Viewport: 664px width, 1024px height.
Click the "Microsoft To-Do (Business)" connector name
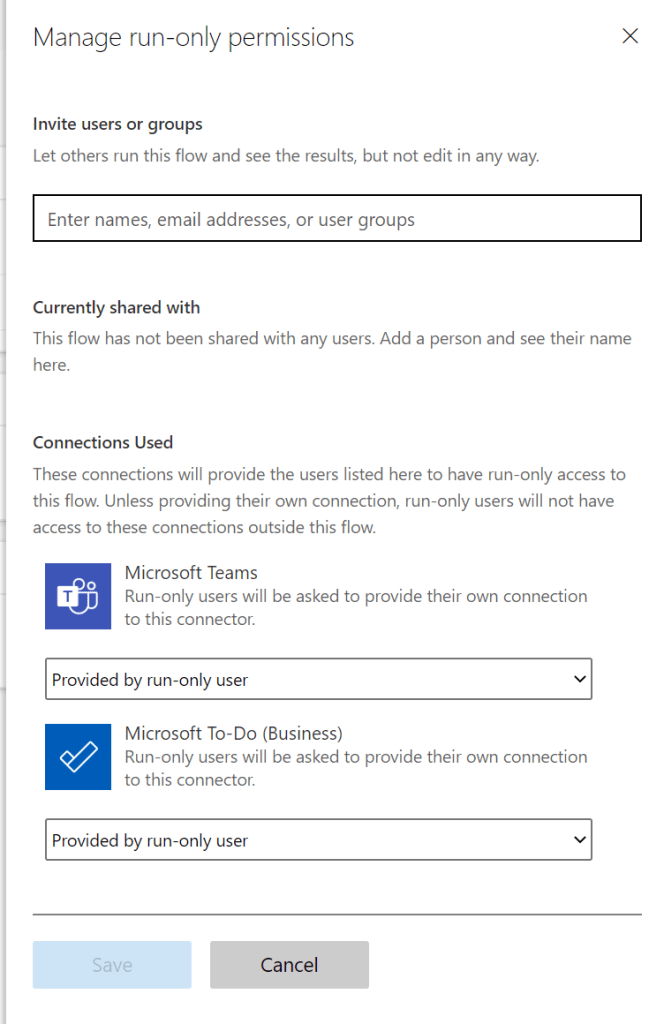(233, 734)
